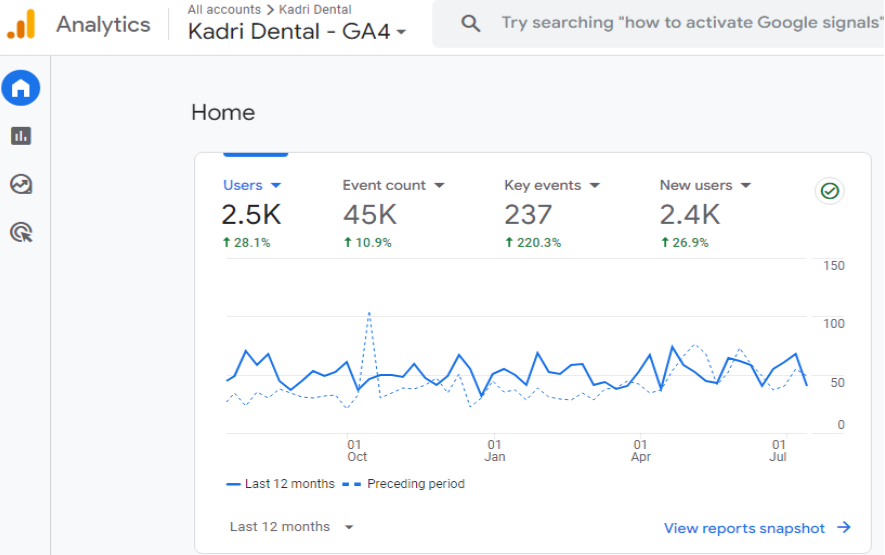Click the 01 Jul axis label
885x555 pixels.
tap(778, 451)
